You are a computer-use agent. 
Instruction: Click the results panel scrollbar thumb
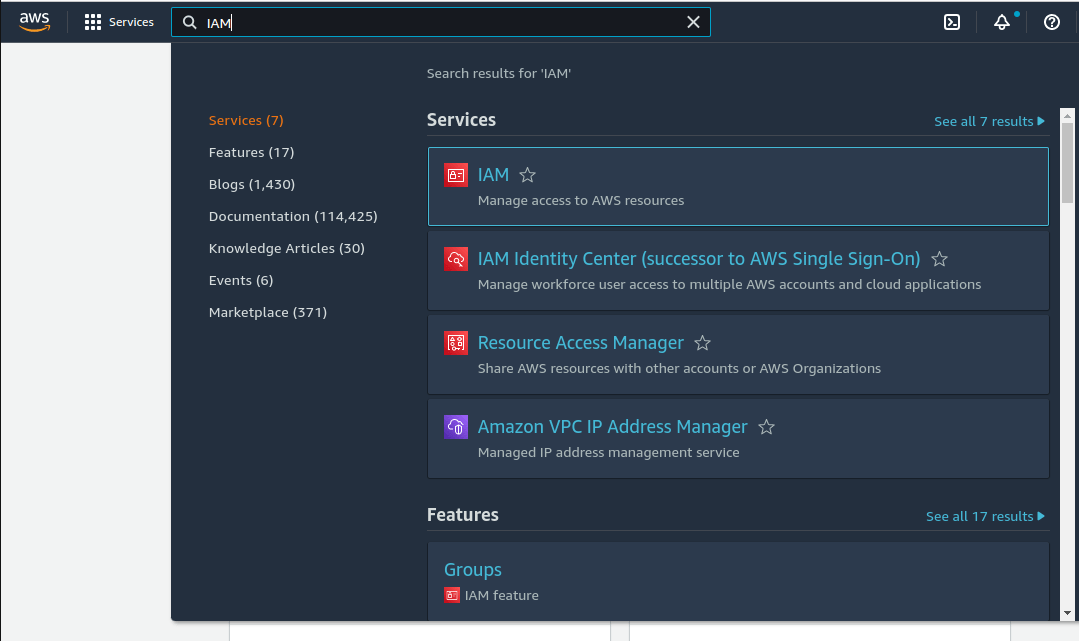tap(1067, 162)
